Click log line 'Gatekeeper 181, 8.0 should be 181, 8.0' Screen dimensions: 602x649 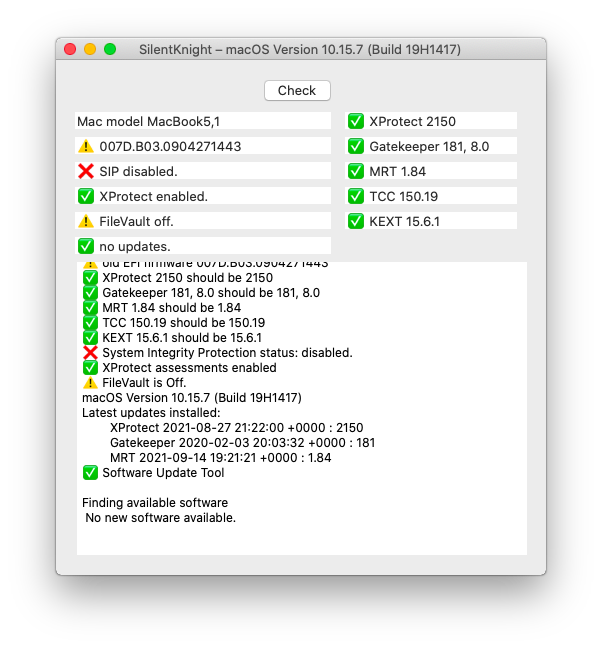[x=211, y=293]
